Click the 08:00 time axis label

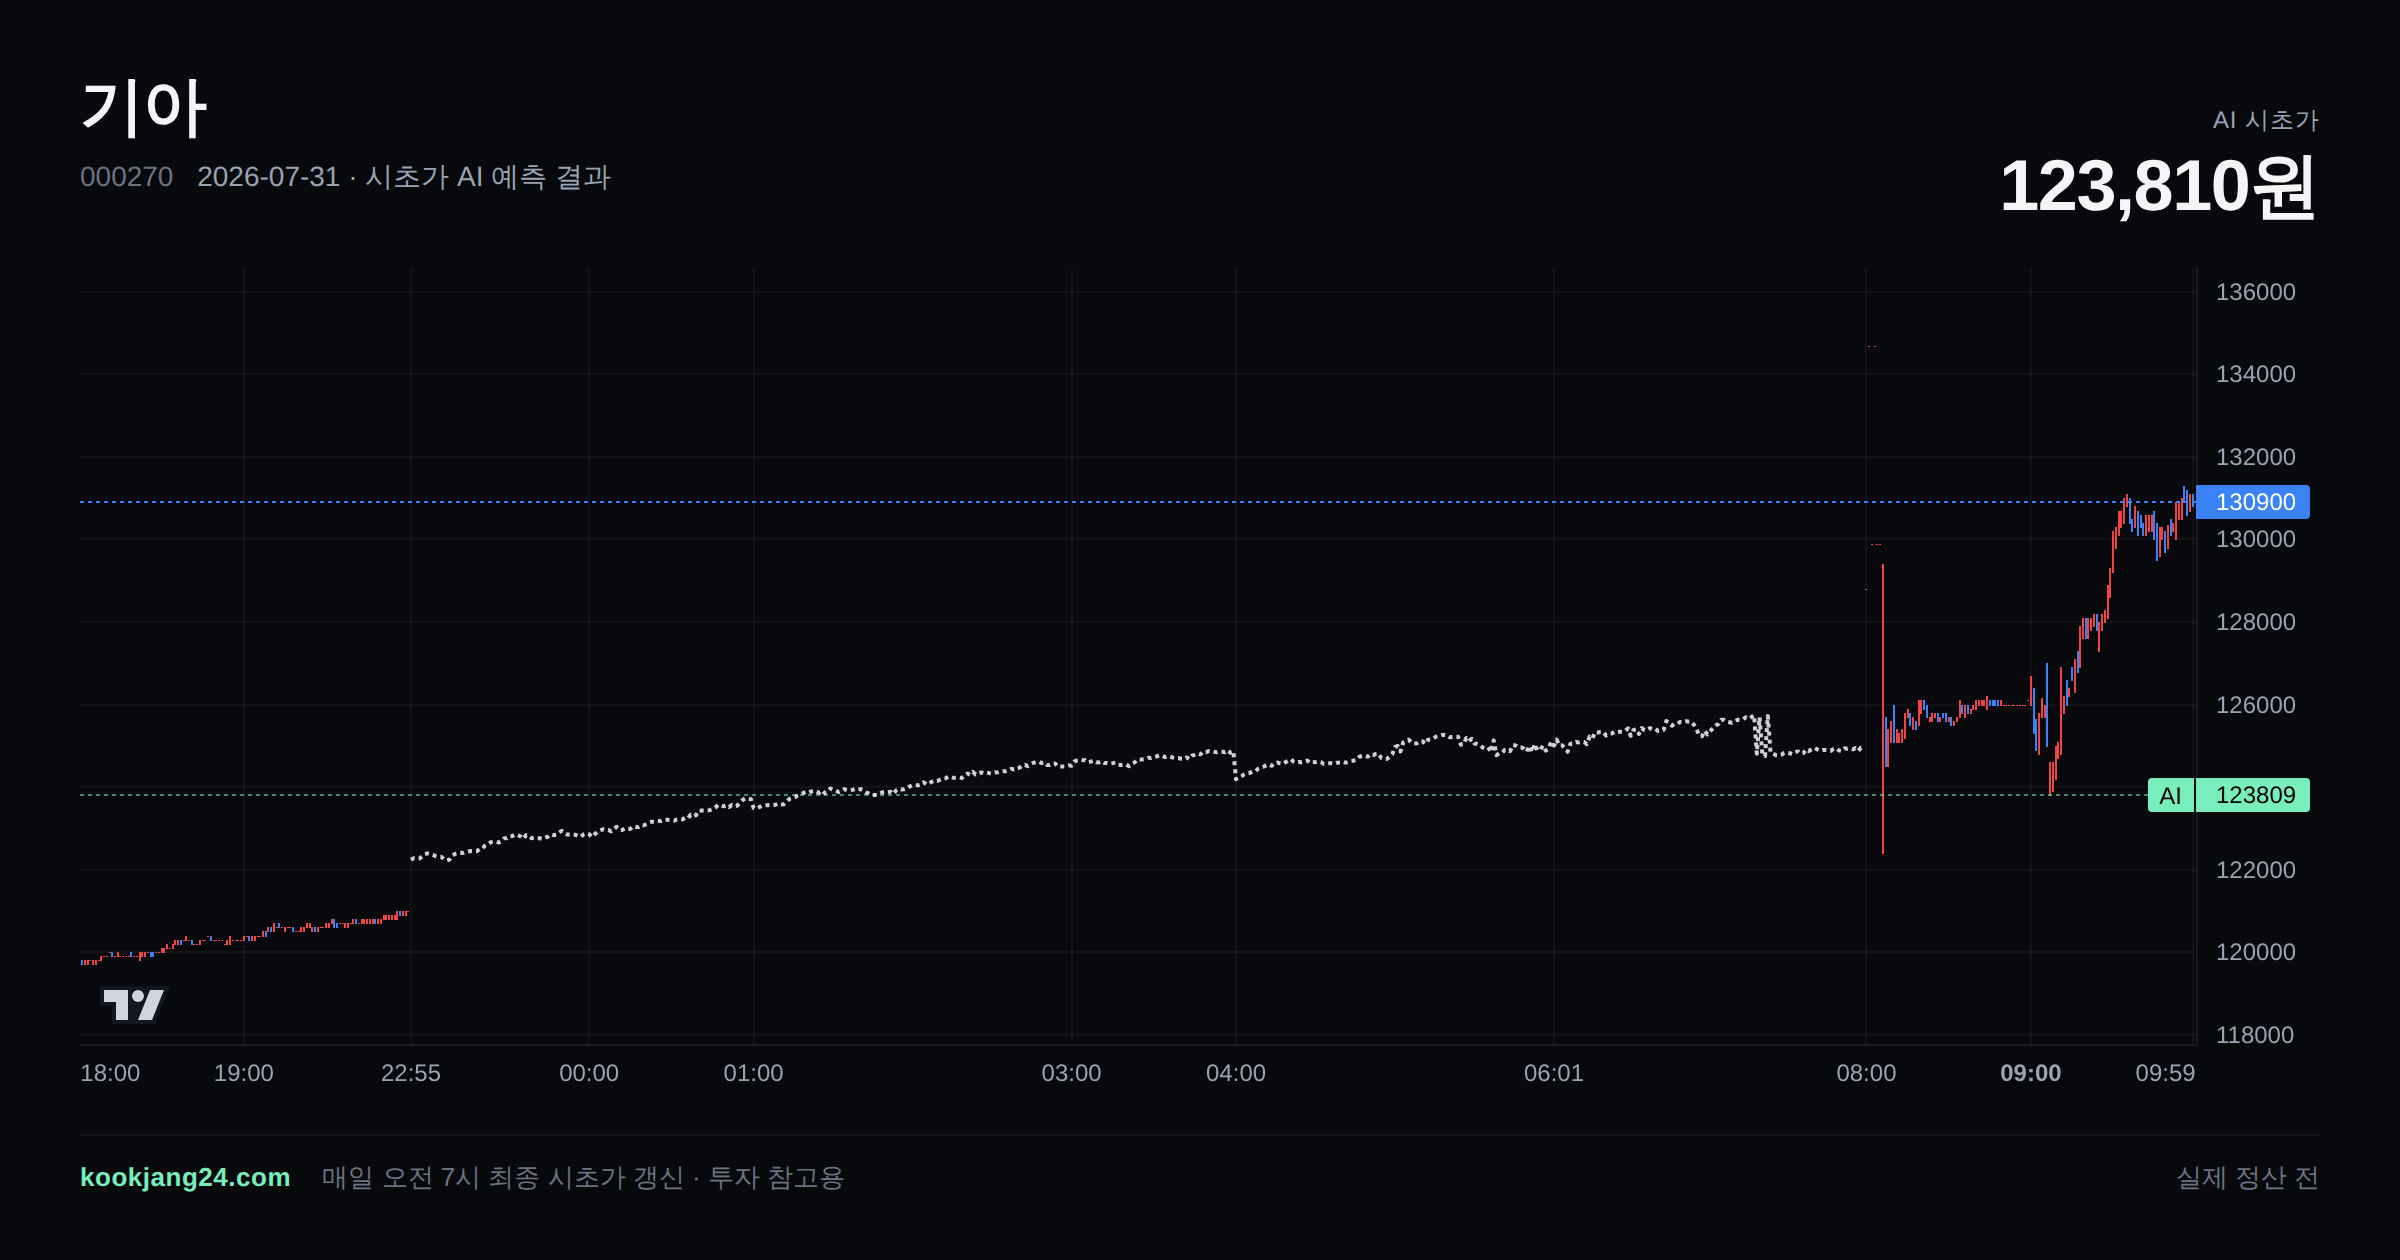click(1866, 1073)
